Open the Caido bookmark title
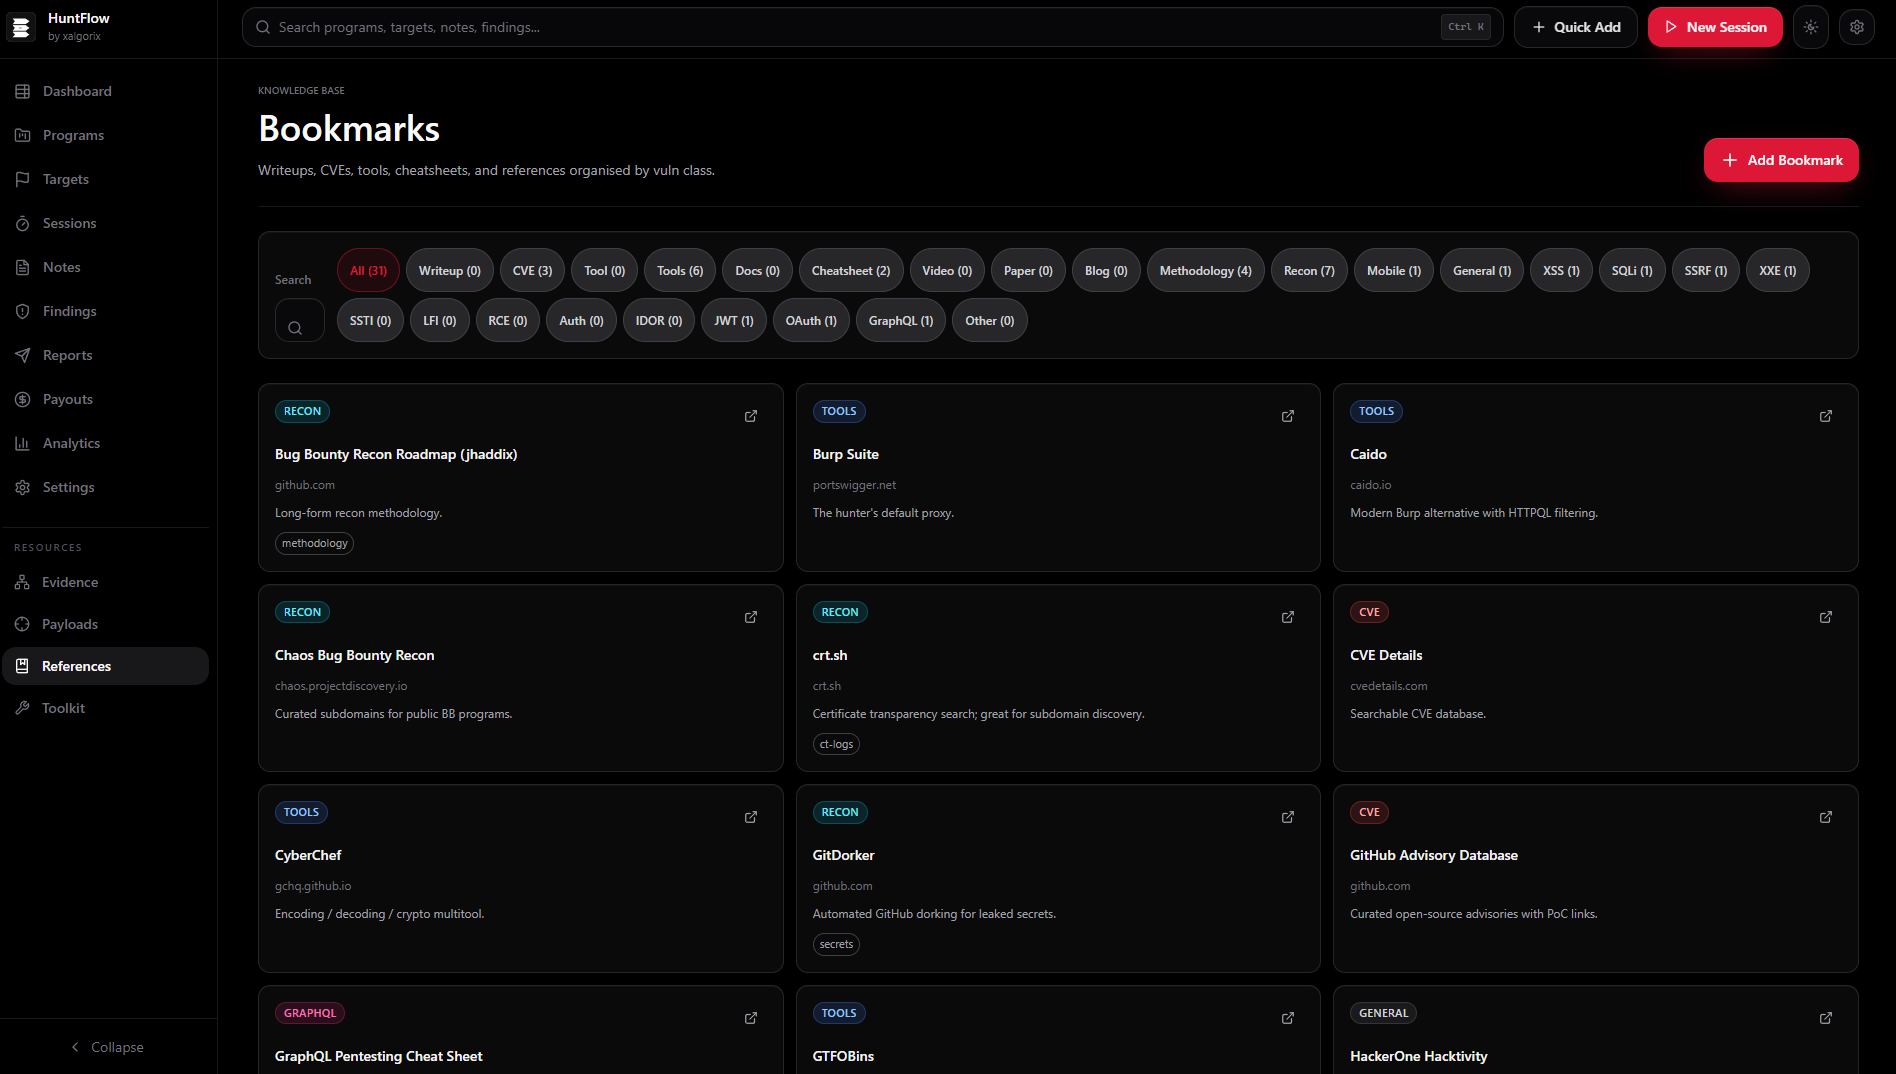The width and height of the screenshot is (1896, 1074). (x=1368, y=454)
